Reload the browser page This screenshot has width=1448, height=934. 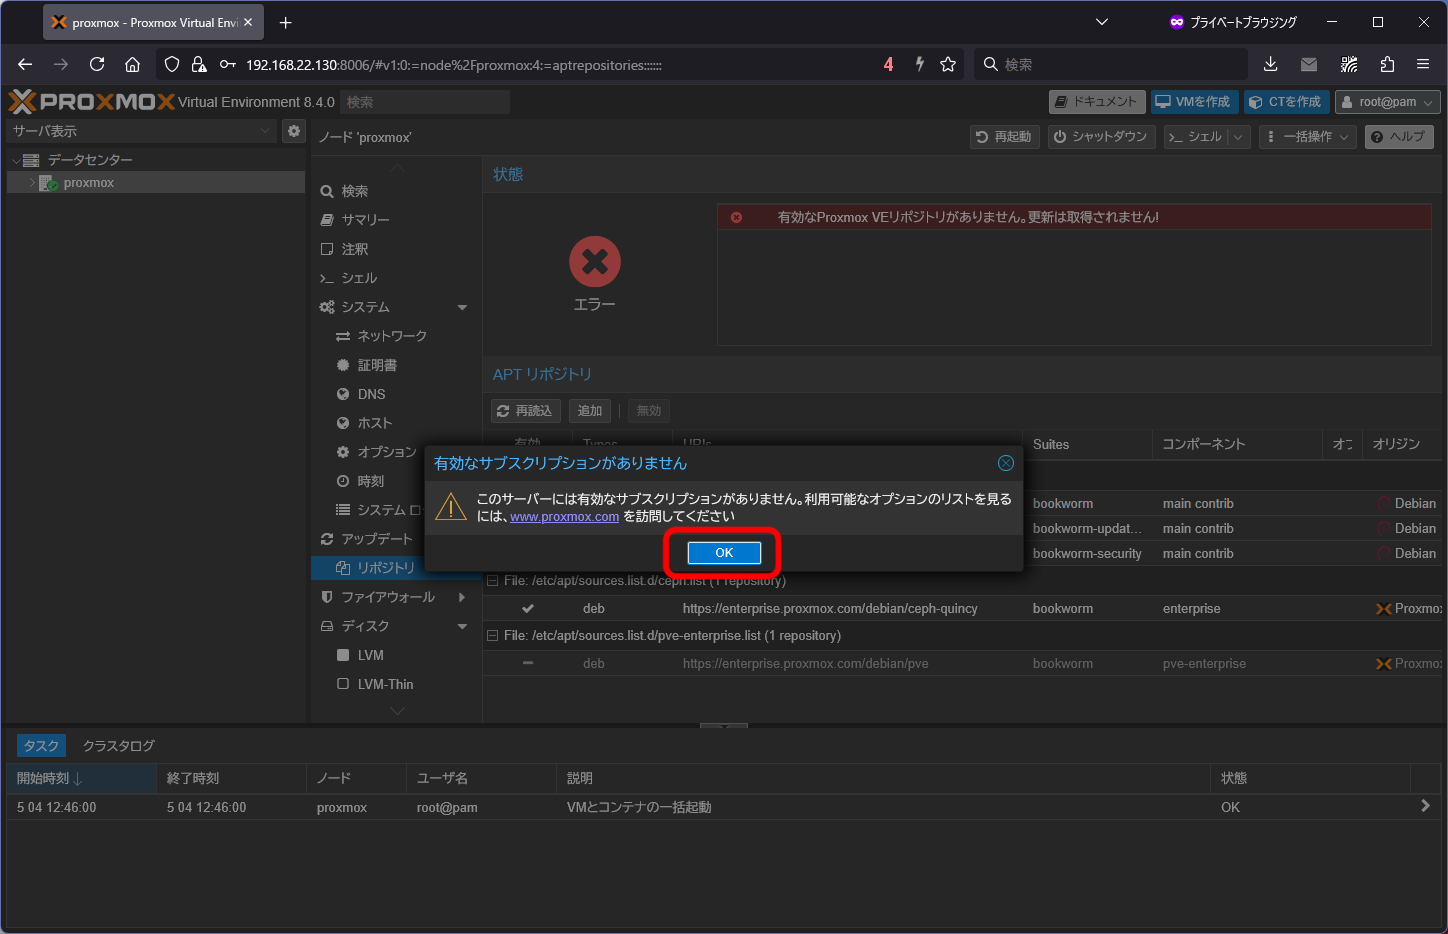click(x=97, y=64)
